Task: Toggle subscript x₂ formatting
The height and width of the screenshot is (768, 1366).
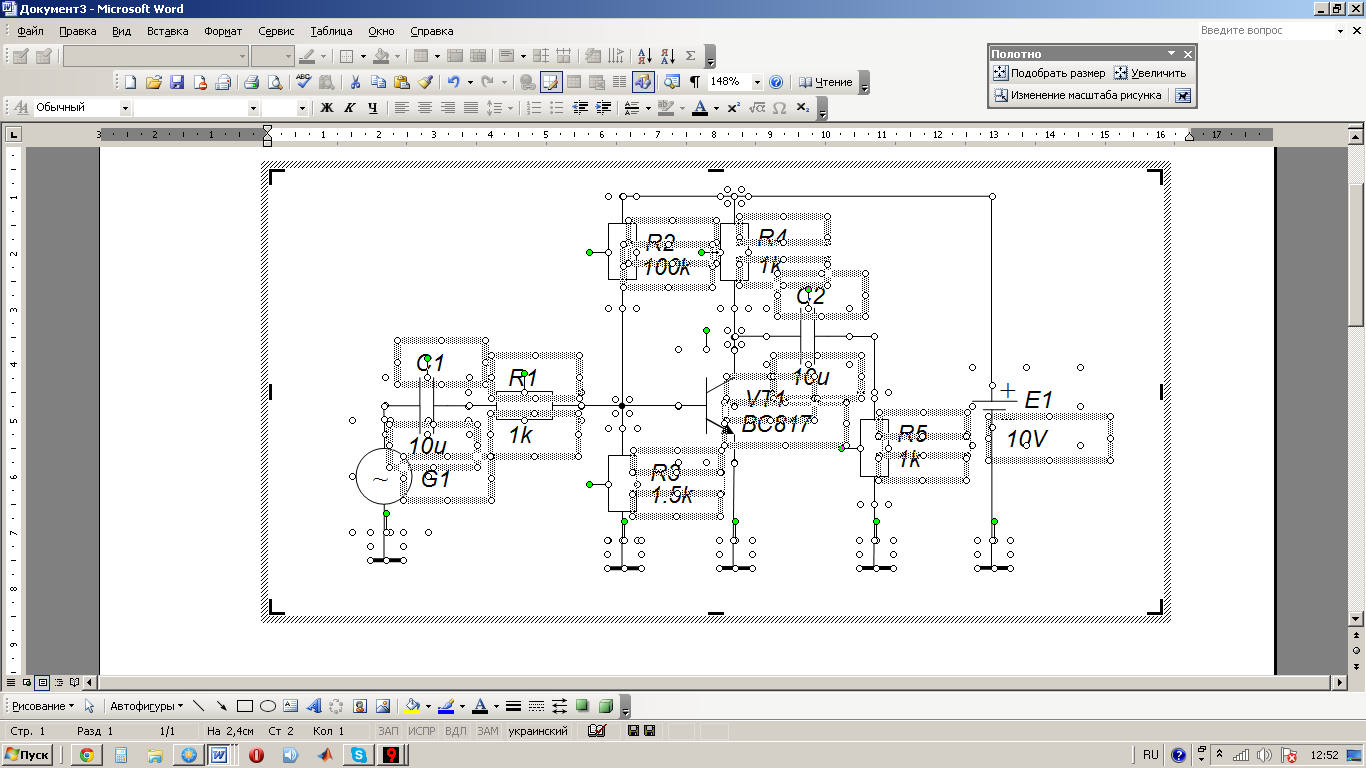Action: pyautogui.click(x=802, y=108)
